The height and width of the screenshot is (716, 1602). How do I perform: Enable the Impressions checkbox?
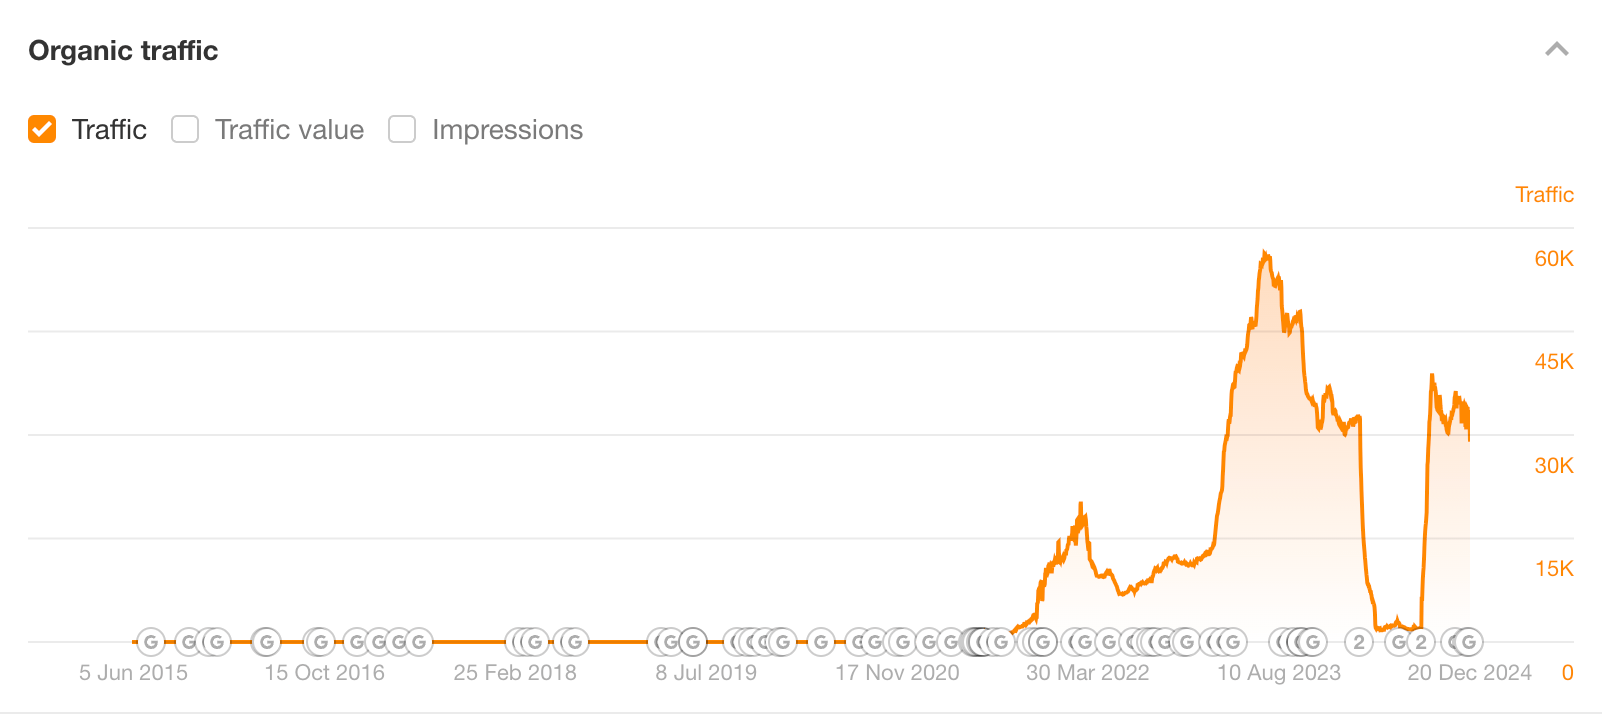point(402,129)
